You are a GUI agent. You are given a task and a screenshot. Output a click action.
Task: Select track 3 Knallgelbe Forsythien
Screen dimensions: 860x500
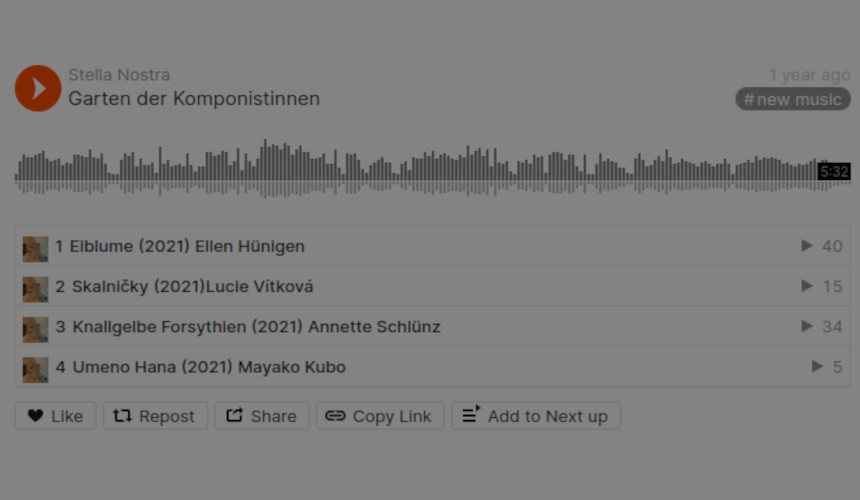coord(432,327)
